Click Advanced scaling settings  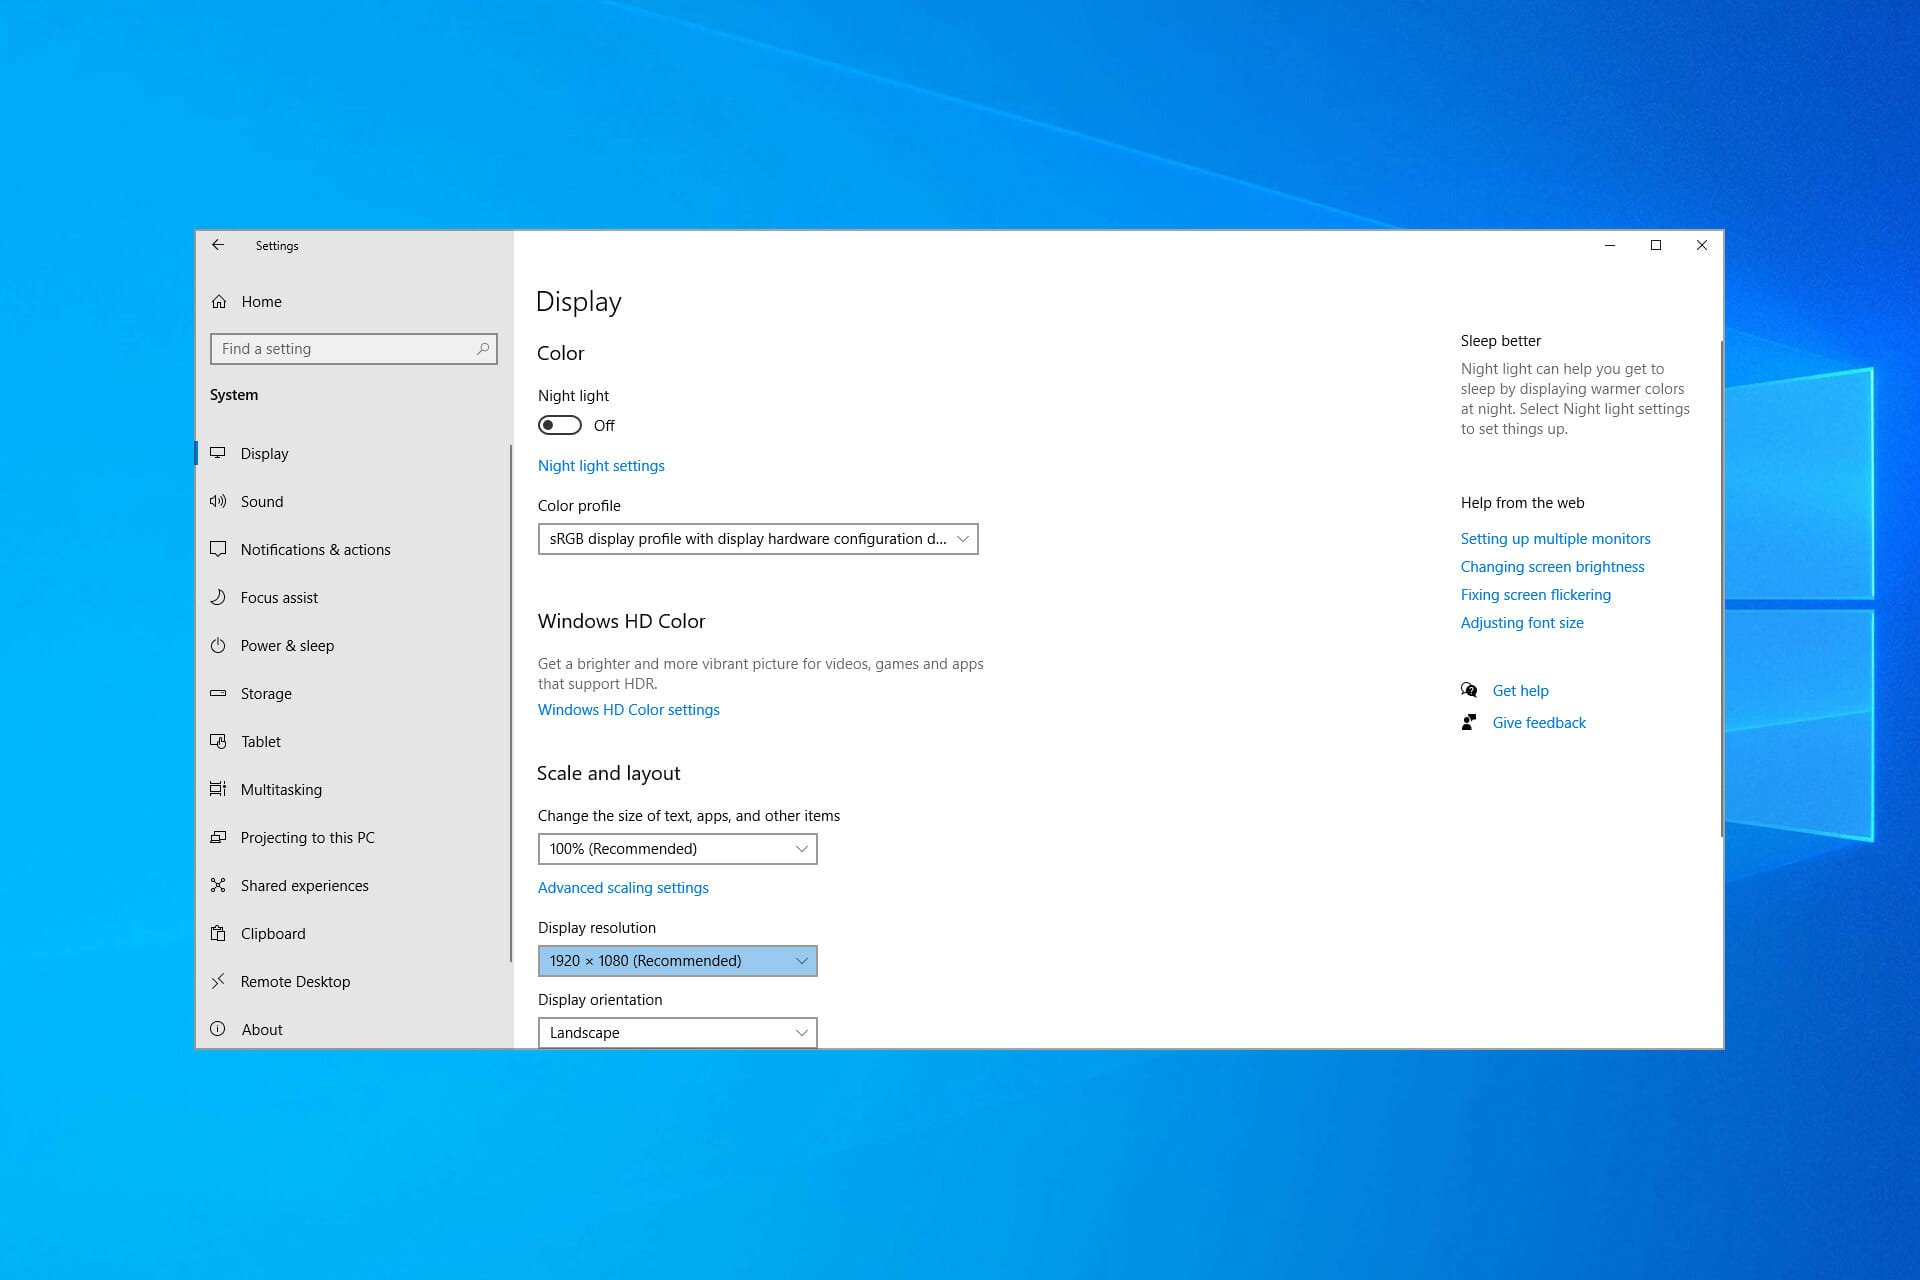click(622, 887)
